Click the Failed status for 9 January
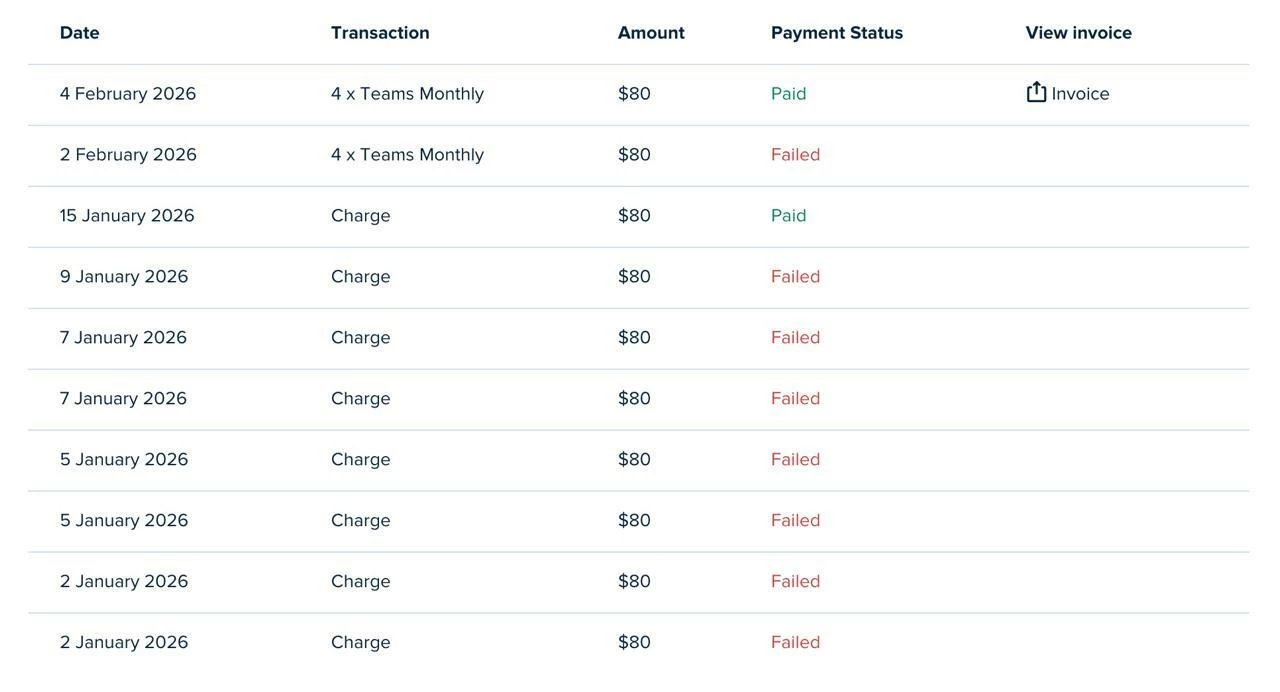1280x692 pixels. pos(795,277)
